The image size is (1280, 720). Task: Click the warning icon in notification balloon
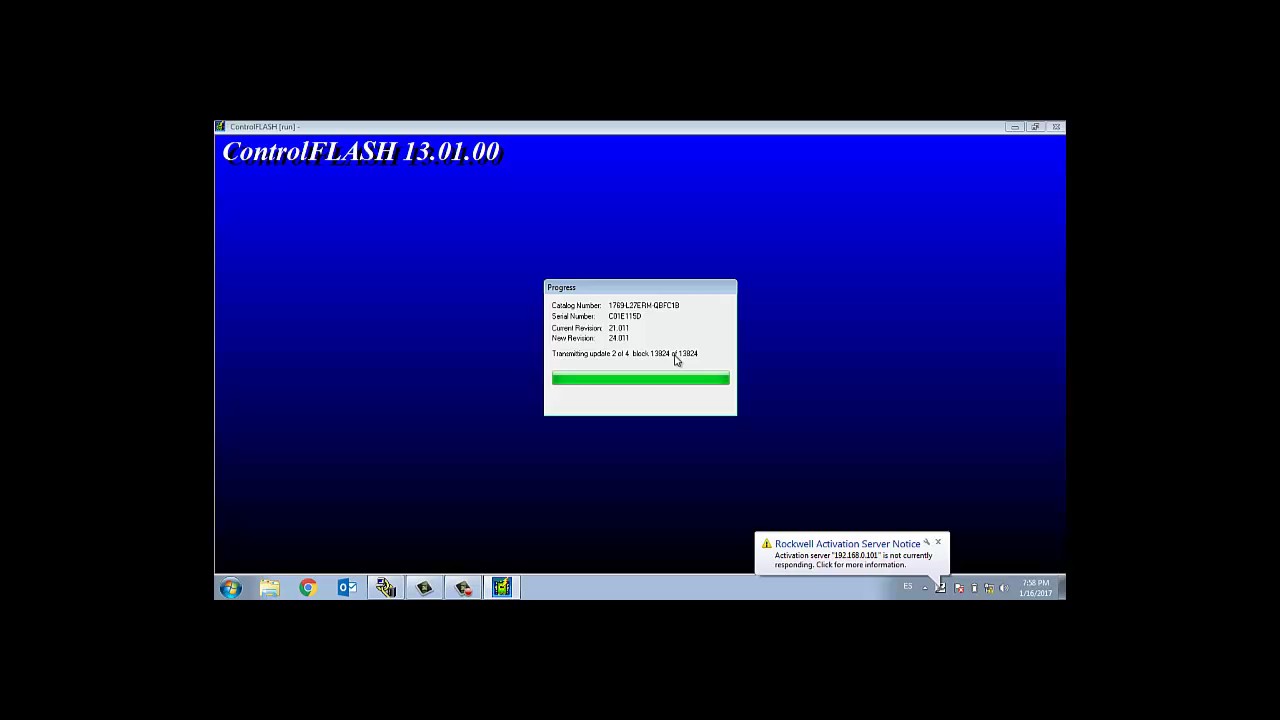click(766, 544)
